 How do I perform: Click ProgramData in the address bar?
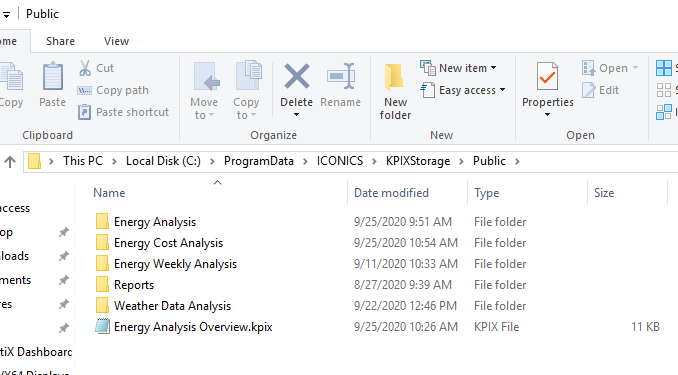pyautogui.click(x=259, y=161)
